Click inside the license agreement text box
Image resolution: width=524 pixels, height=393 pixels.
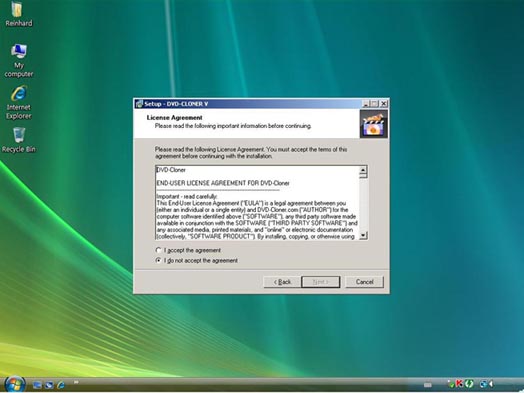click(x=257, y=203)
